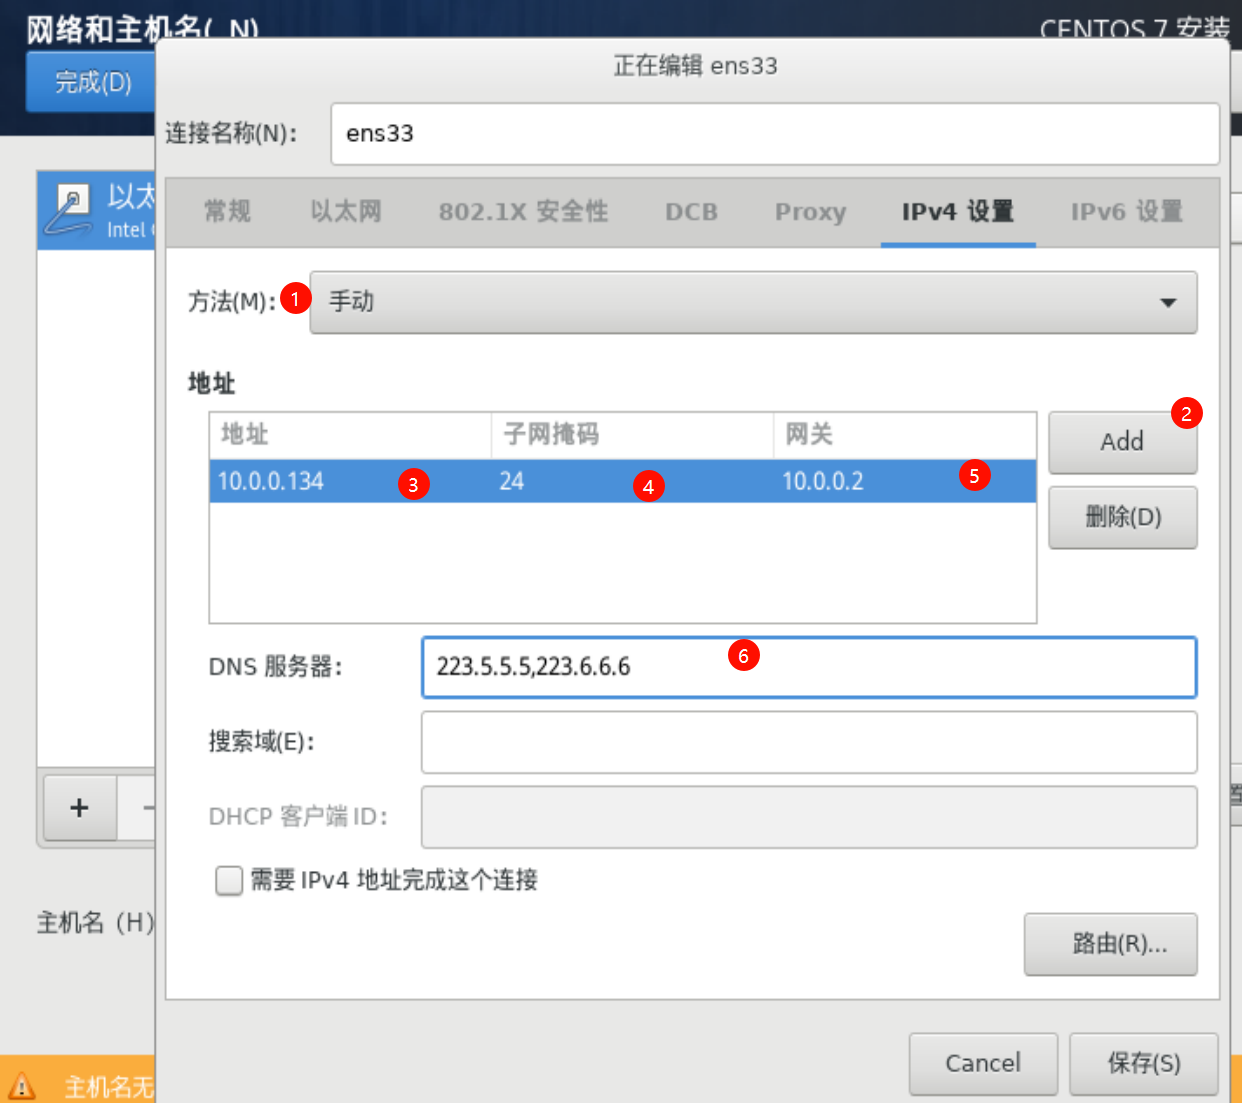The height and width of the screenshot is (1103, 1242).
Task: Click the hostname warning triangle icon
Action: (x=21, y=1085)
